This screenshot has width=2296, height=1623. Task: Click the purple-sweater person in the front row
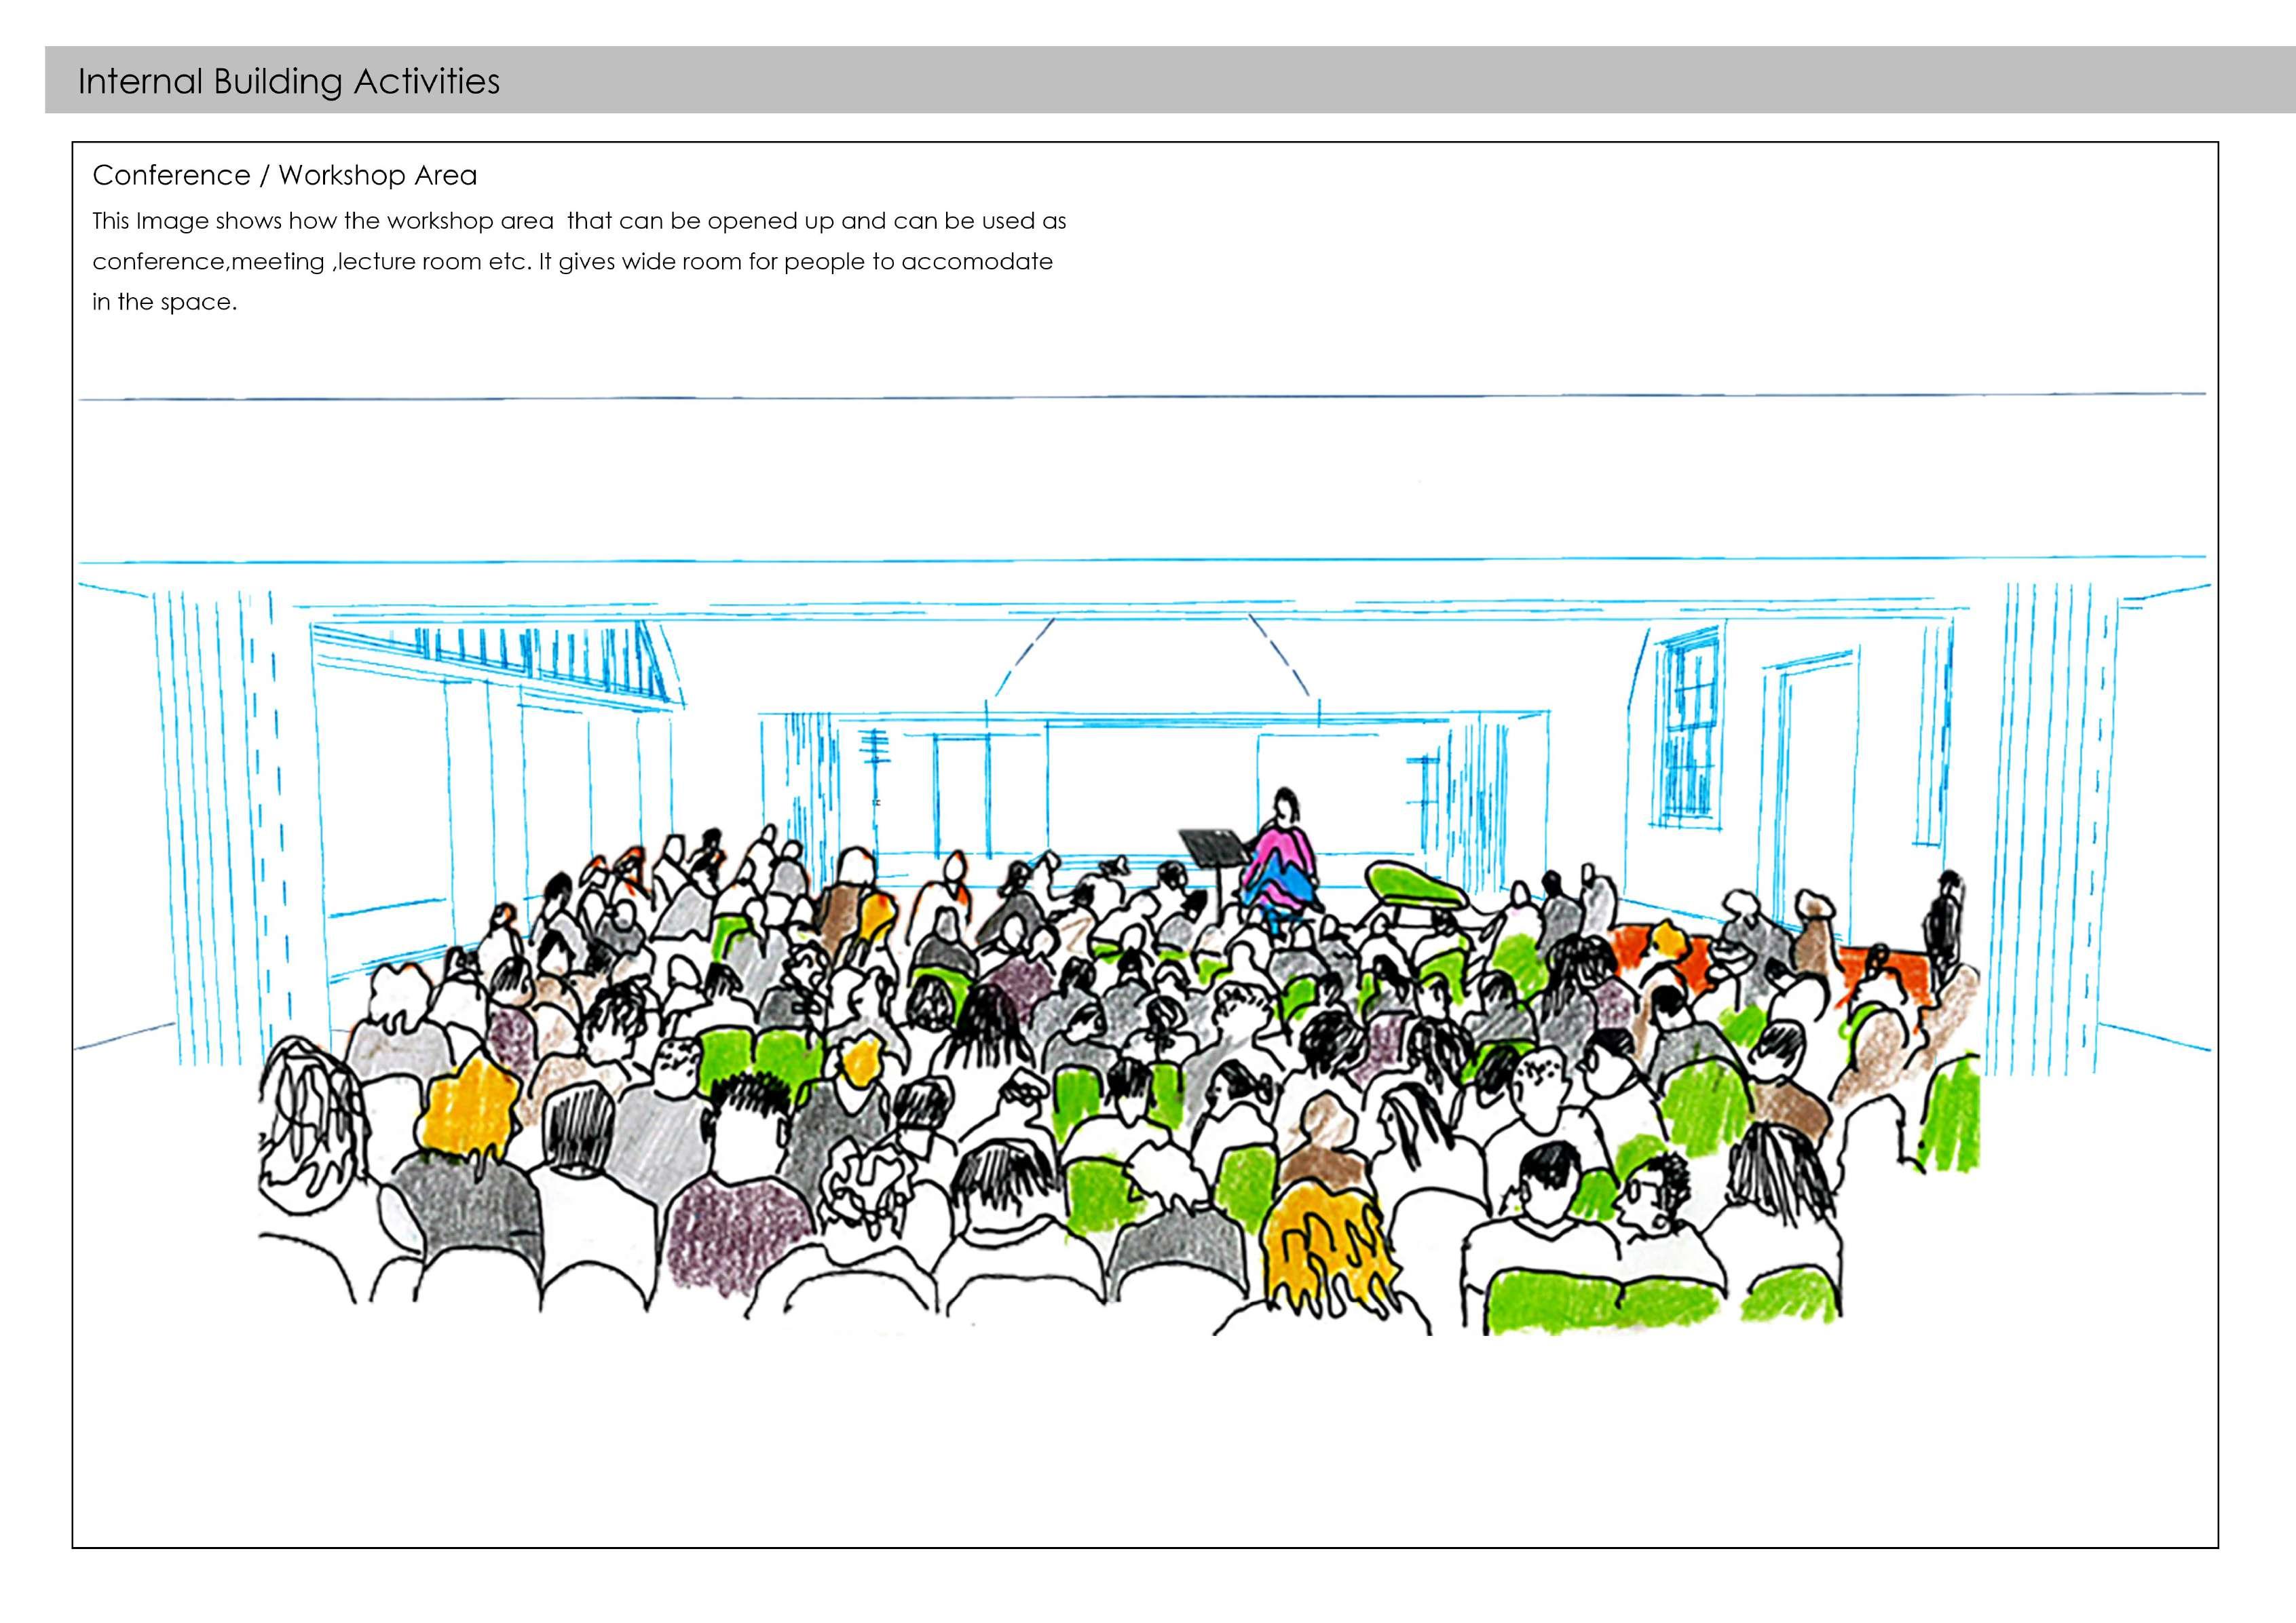[x=735, y=1235]
